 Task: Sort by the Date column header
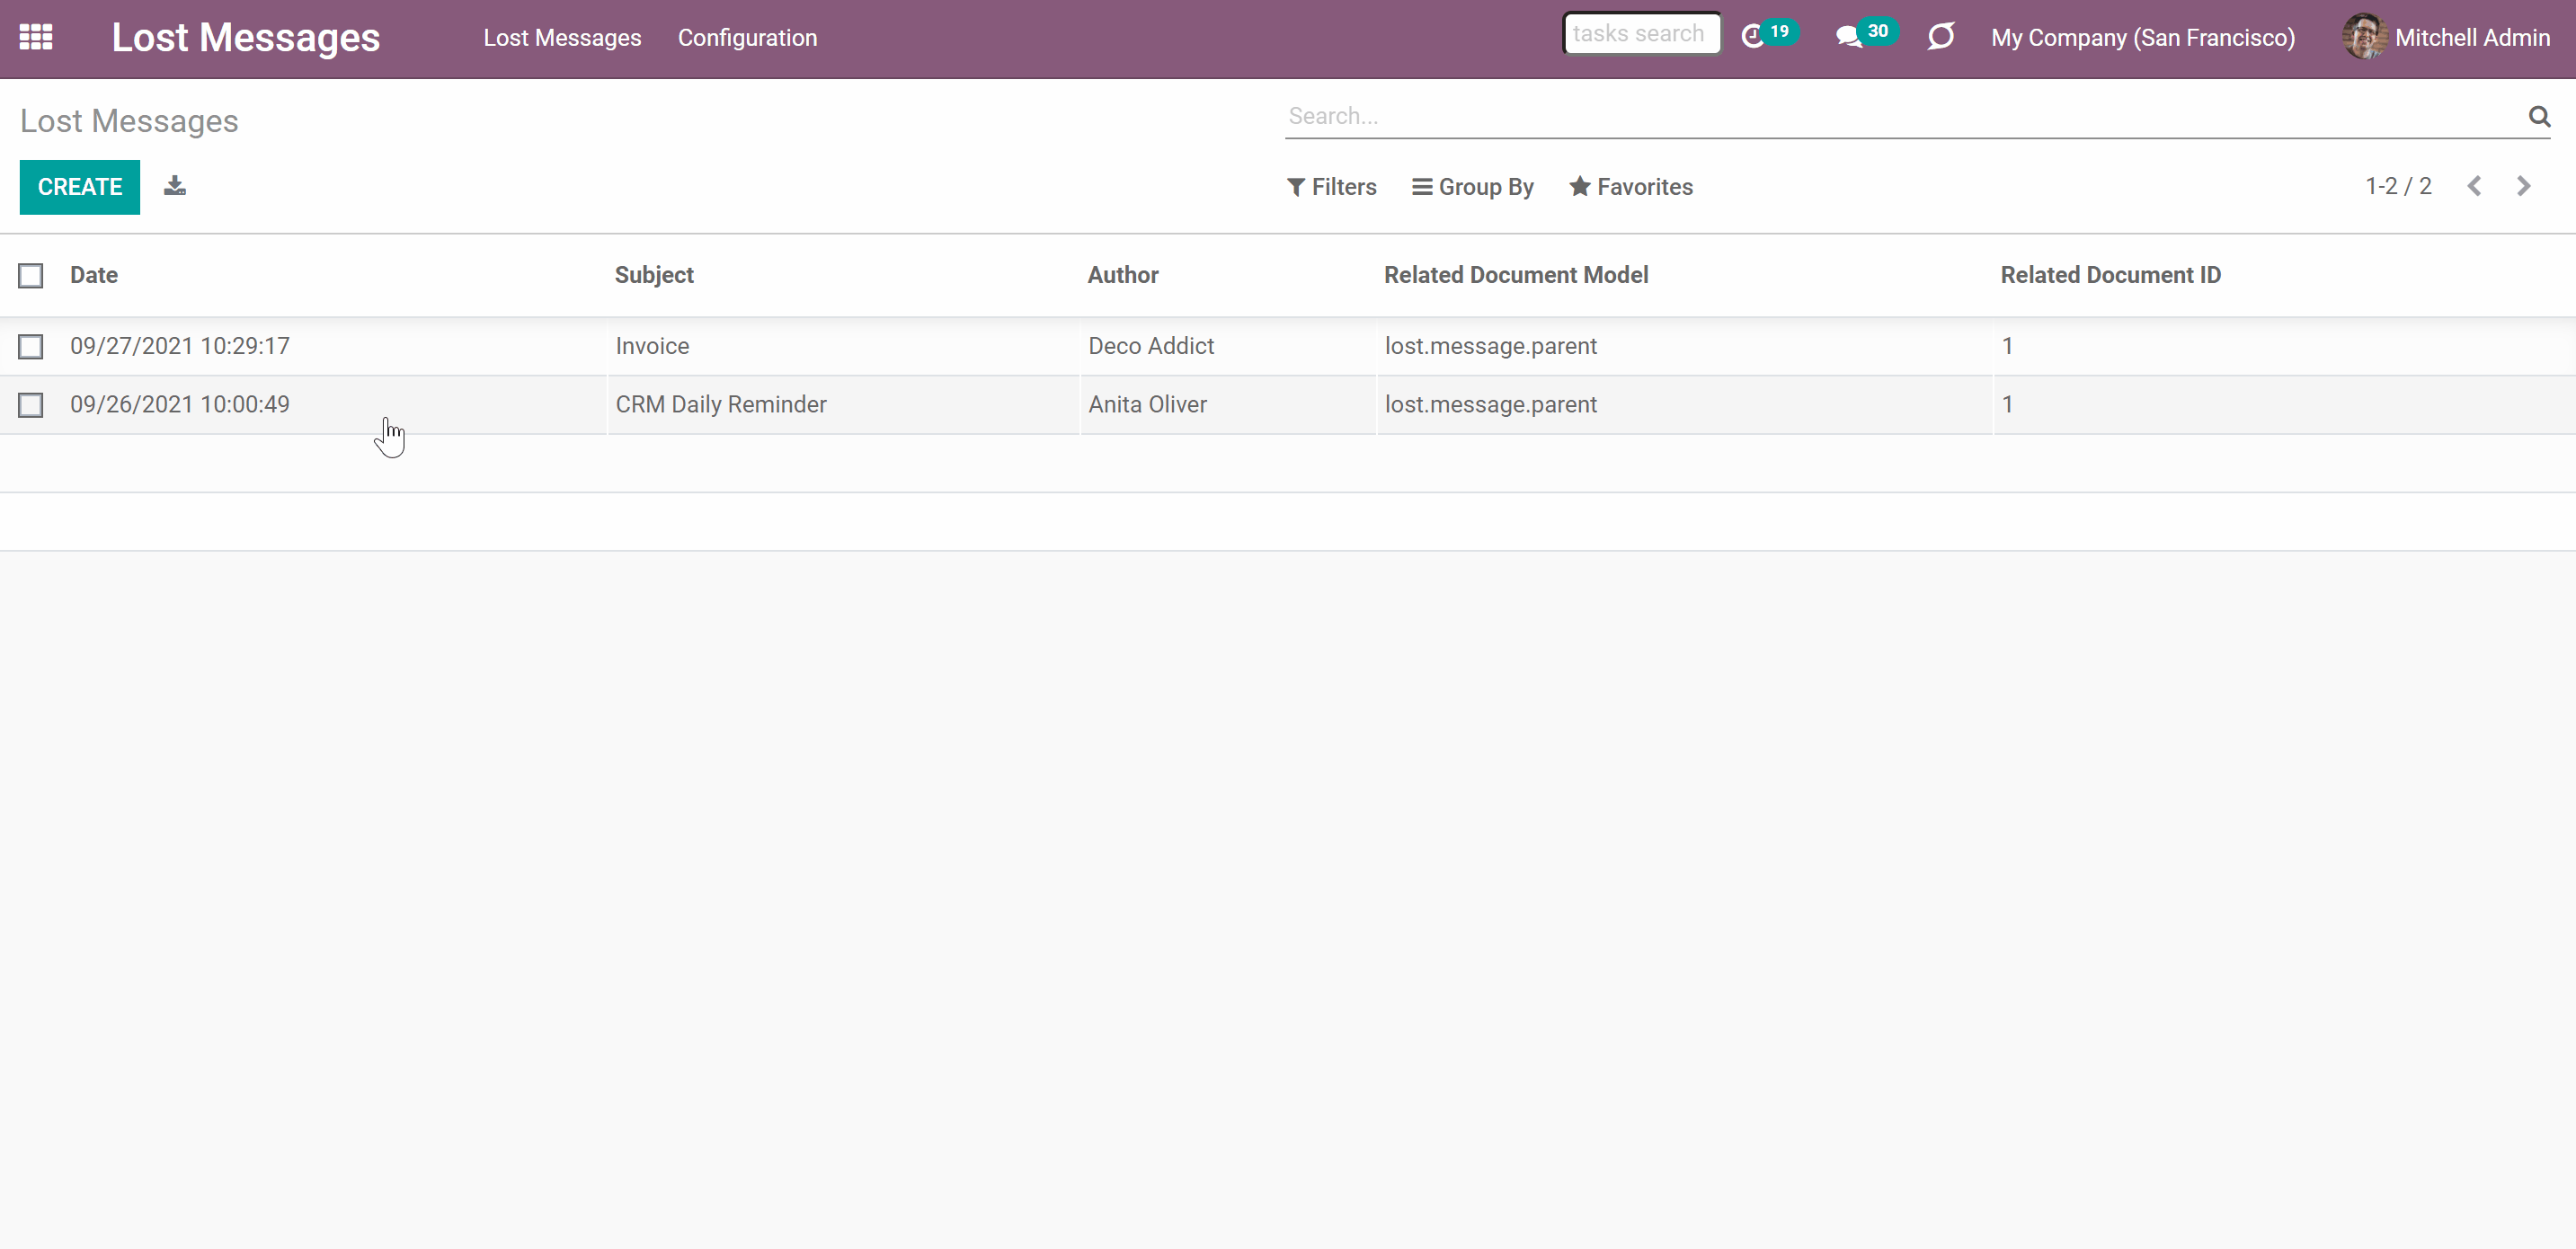(94, 275)
